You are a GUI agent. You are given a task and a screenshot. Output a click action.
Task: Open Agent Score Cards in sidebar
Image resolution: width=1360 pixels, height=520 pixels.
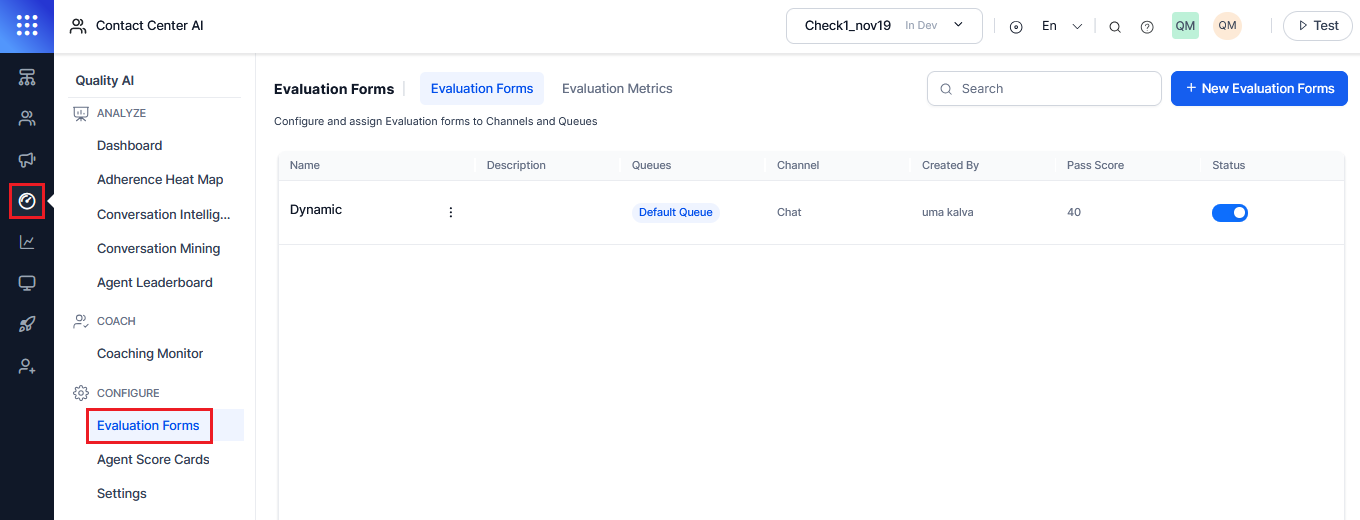153,460
